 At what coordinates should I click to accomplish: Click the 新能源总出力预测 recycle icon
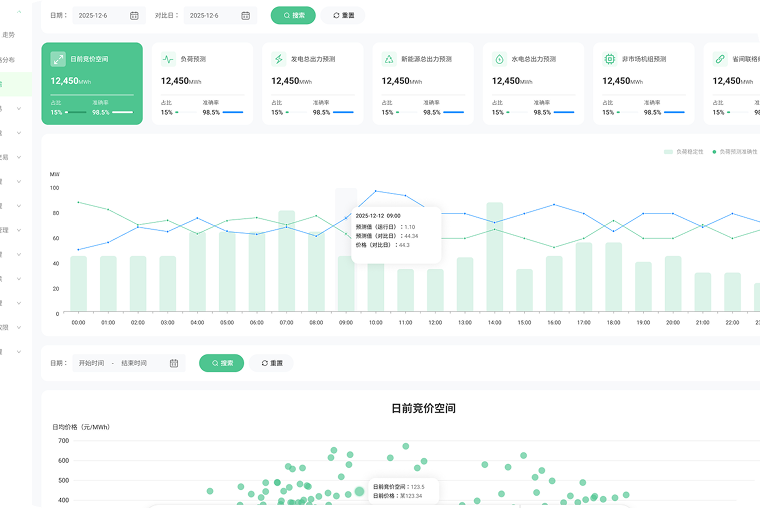(x=389, y=59)
